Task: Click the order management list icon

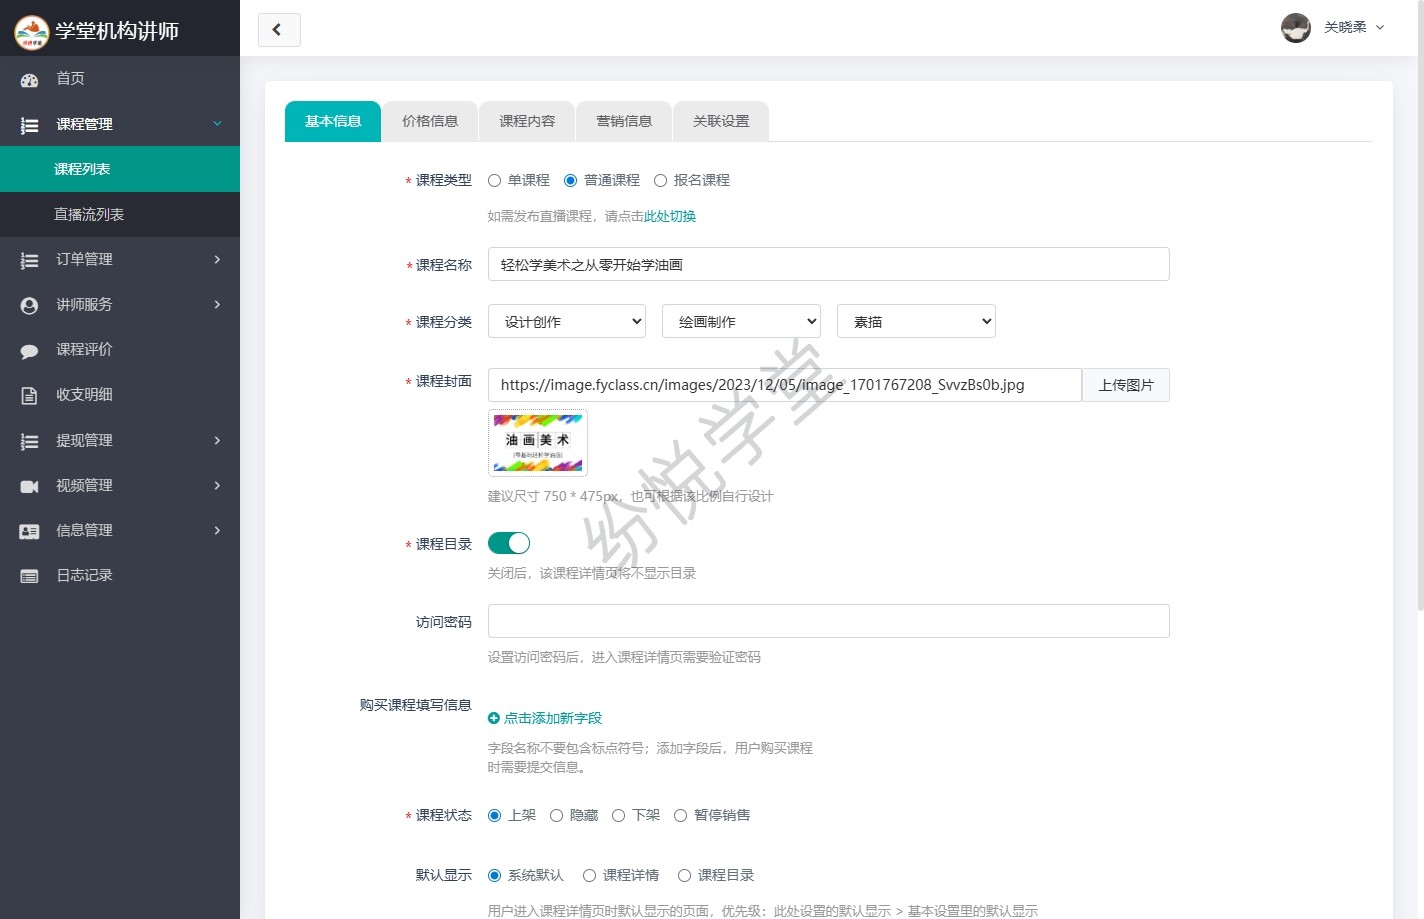Action: point(29,260)
